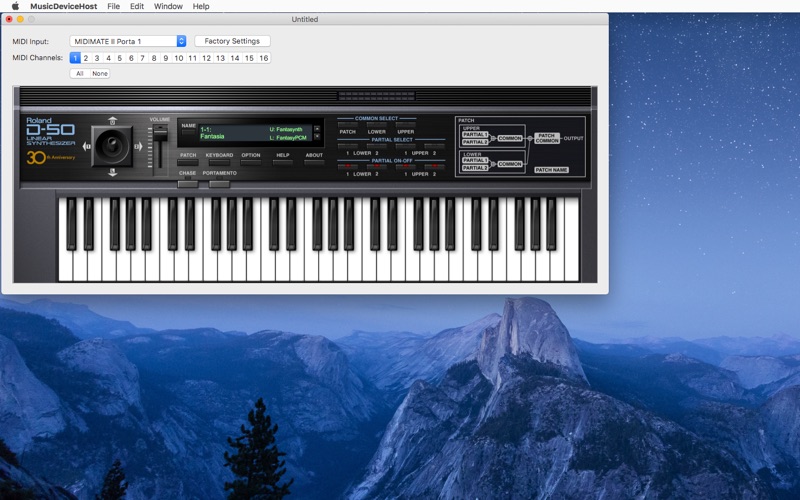Click Common Select UPPER button
This screenshot has height=500, width=800.
coord(406,124)
